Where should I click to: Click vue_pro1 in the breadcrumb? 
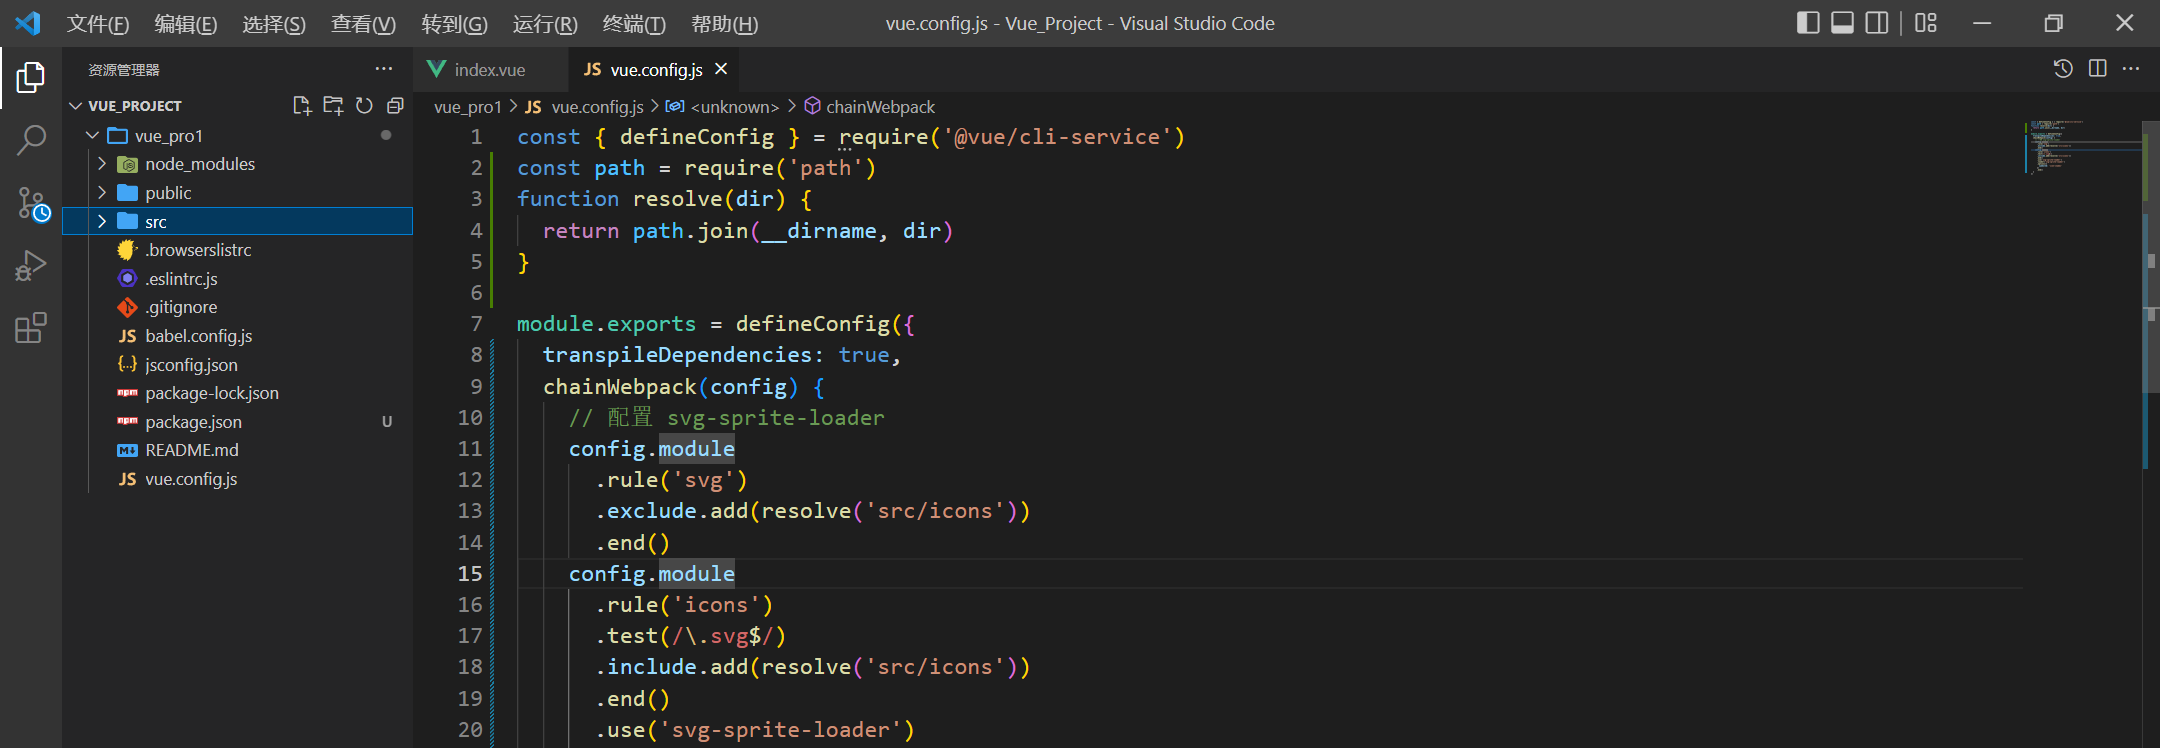point(467,107)
